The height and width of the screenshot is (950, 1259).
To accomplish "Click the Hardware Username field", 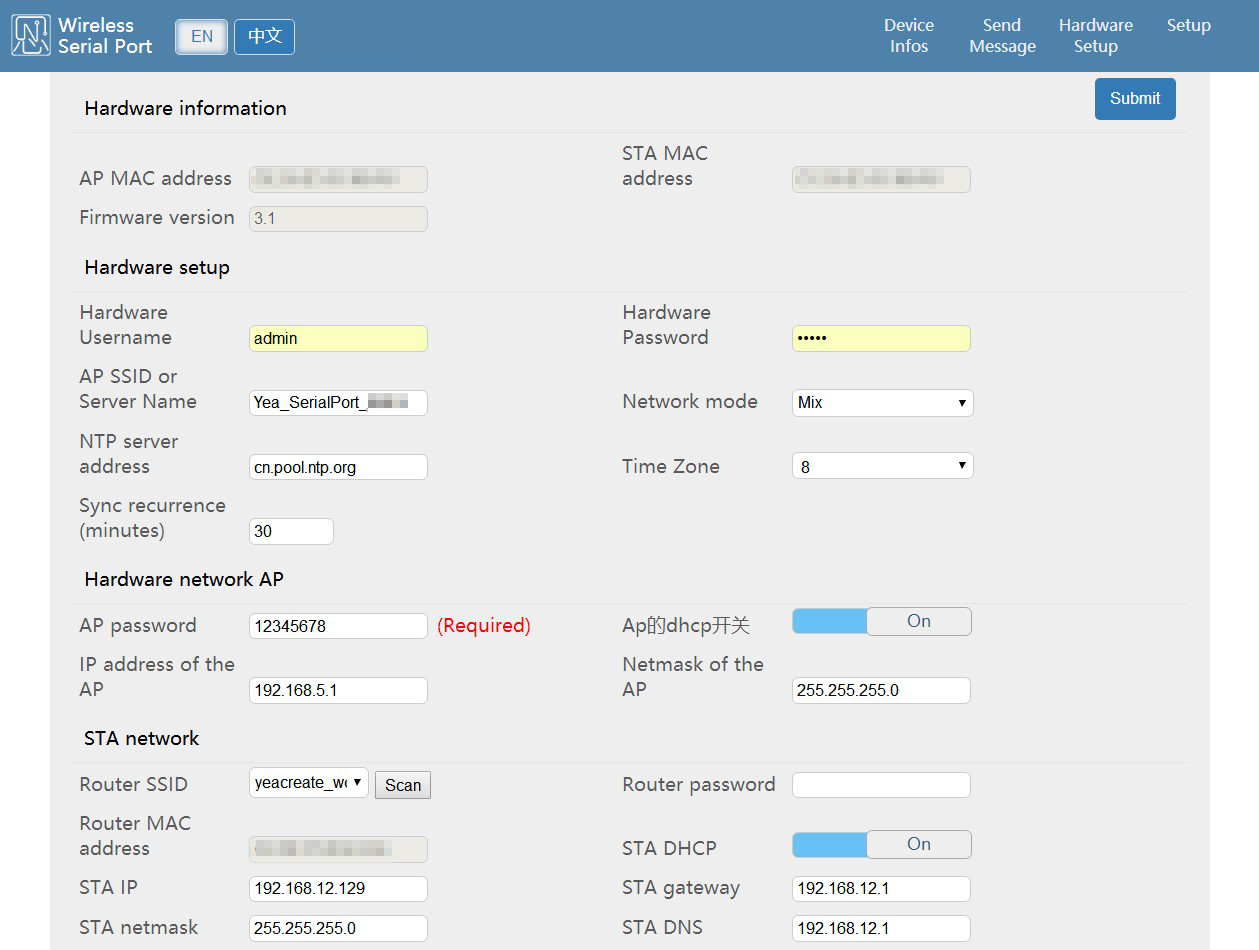I will click(338, 339).
